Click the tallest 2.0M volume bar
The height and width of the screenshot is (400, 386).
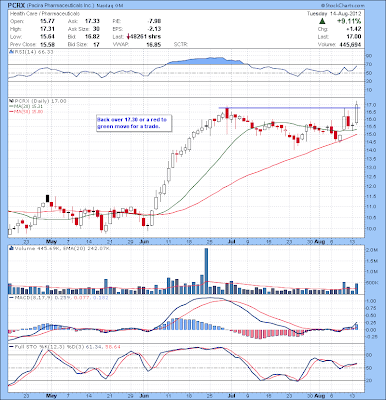click(206, 271)
